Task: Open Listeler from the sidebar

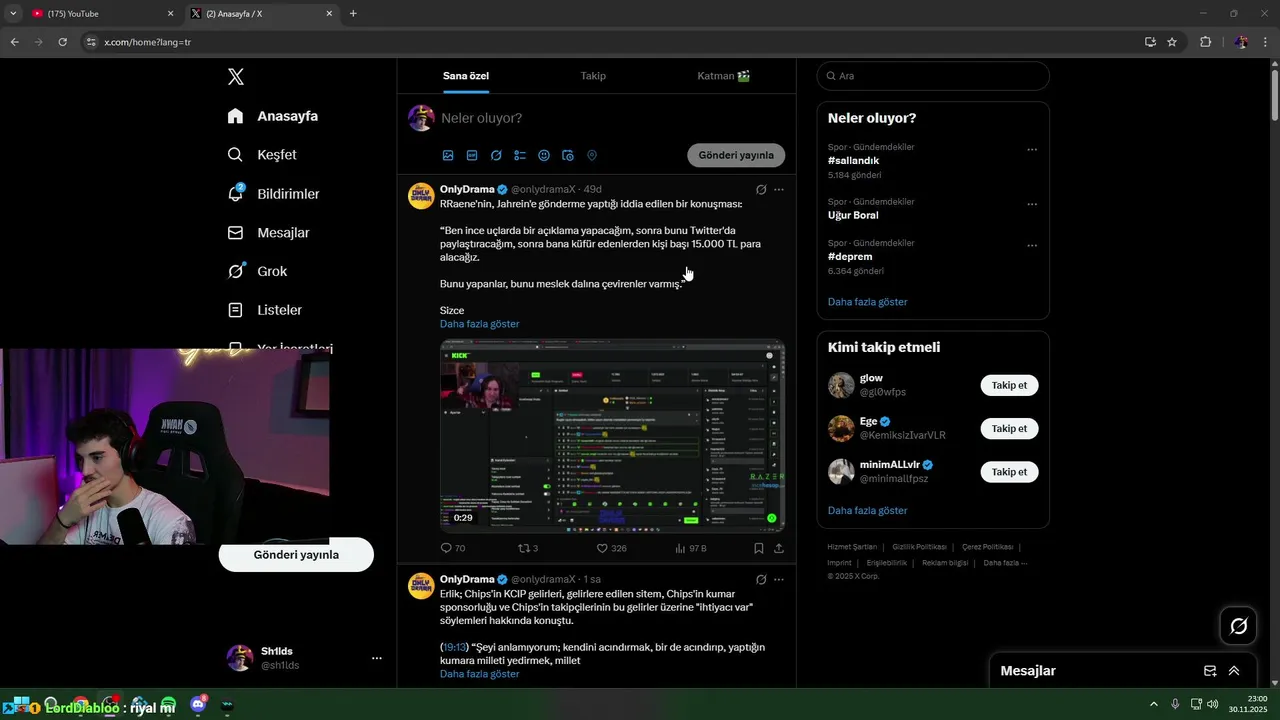Action: point(264,310)
